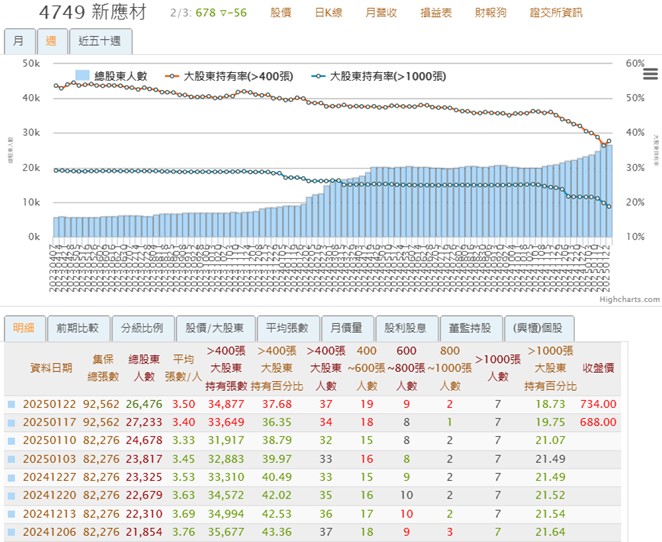Open the 日K線 link
The width and height of the screenshot is (662, 542).
328,13
